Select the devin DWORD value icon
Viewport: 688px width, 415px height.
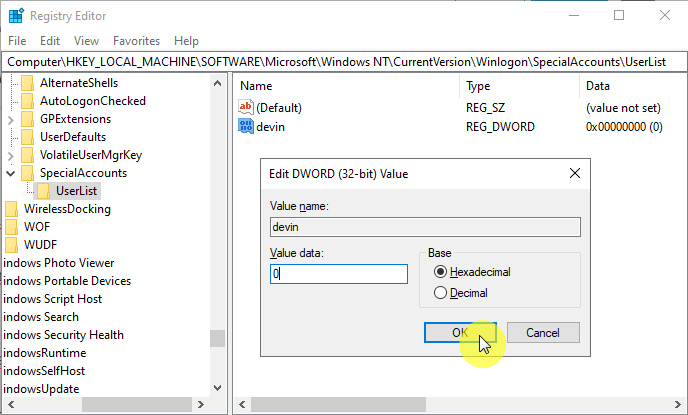point(247,127)
